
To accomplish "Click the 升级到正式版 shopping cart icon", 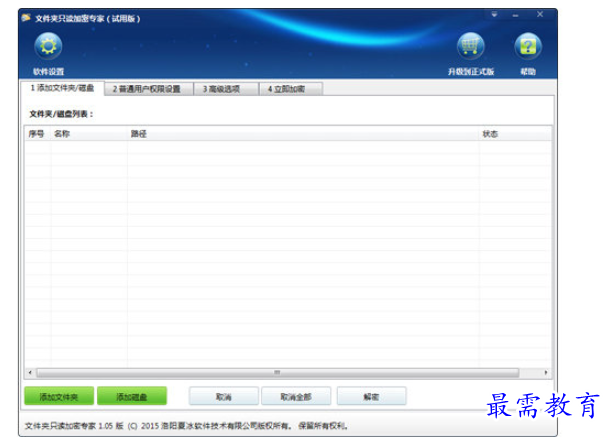I will click(x=470, y=46).
